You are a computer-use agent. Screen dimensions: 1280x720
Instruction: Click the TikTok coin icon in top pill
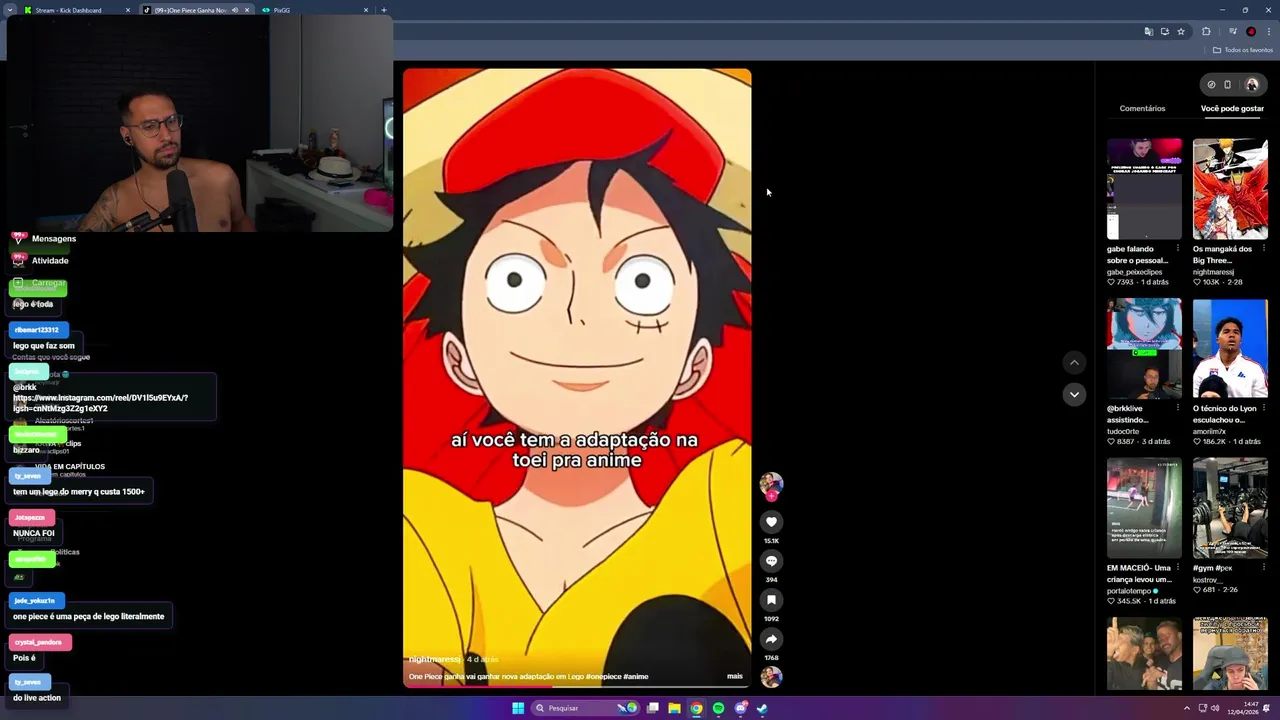[1211, 85]
